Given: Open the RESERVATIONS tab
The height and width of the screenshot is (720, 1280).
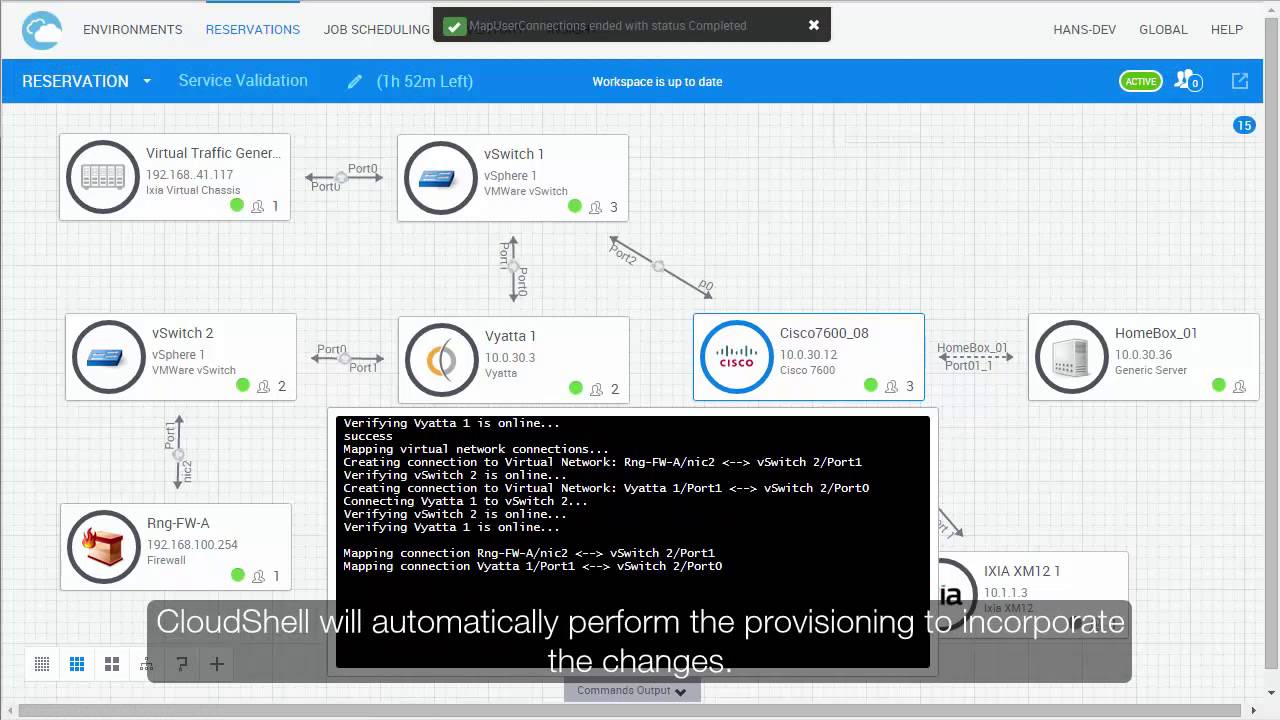Looking at the screenshot, I should (253, 30).
